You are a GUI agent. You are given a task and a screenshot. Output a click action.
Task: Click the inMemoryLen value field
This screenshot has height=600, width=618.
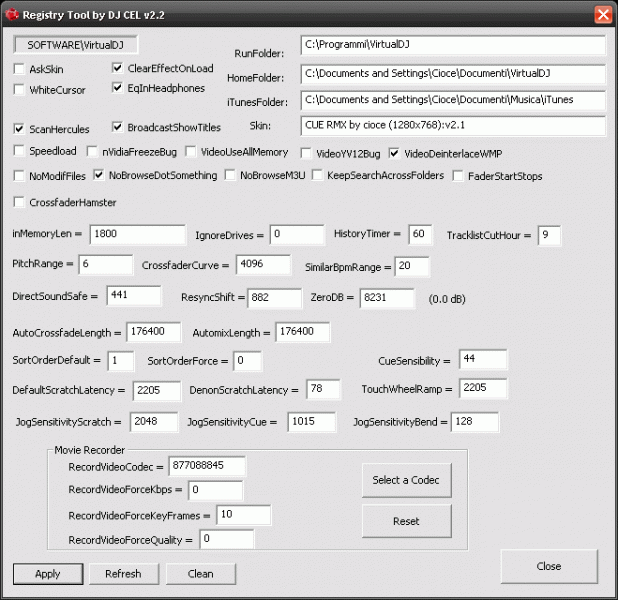tap(138, 235)
